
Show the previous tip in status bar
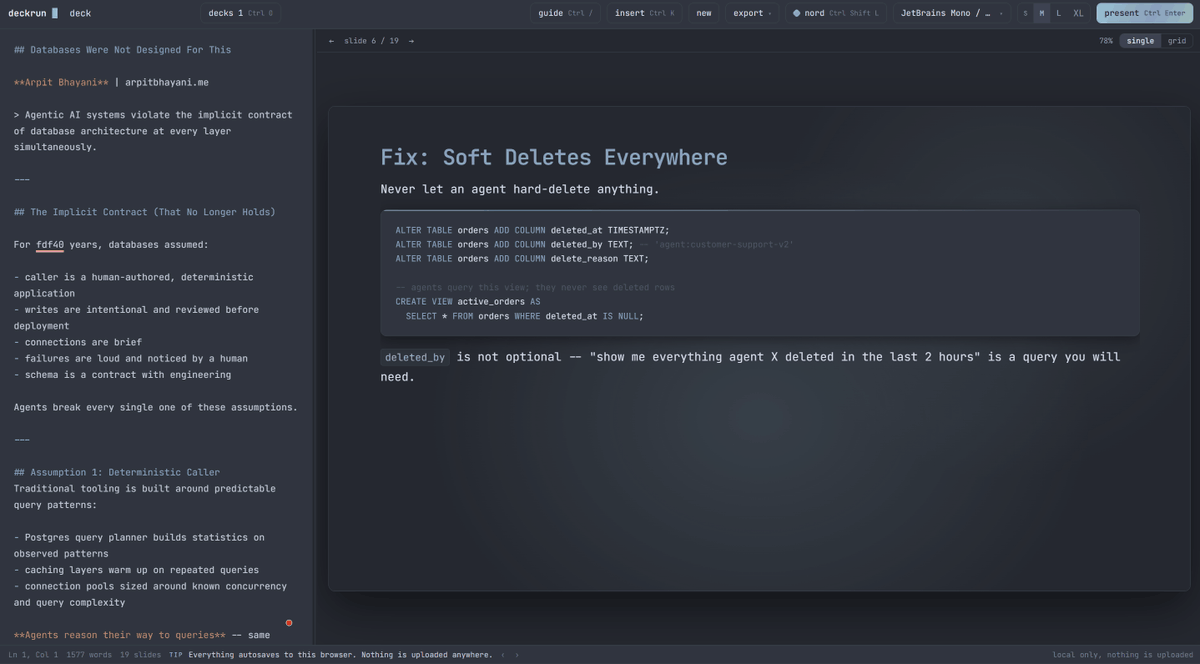click(503, 655)
